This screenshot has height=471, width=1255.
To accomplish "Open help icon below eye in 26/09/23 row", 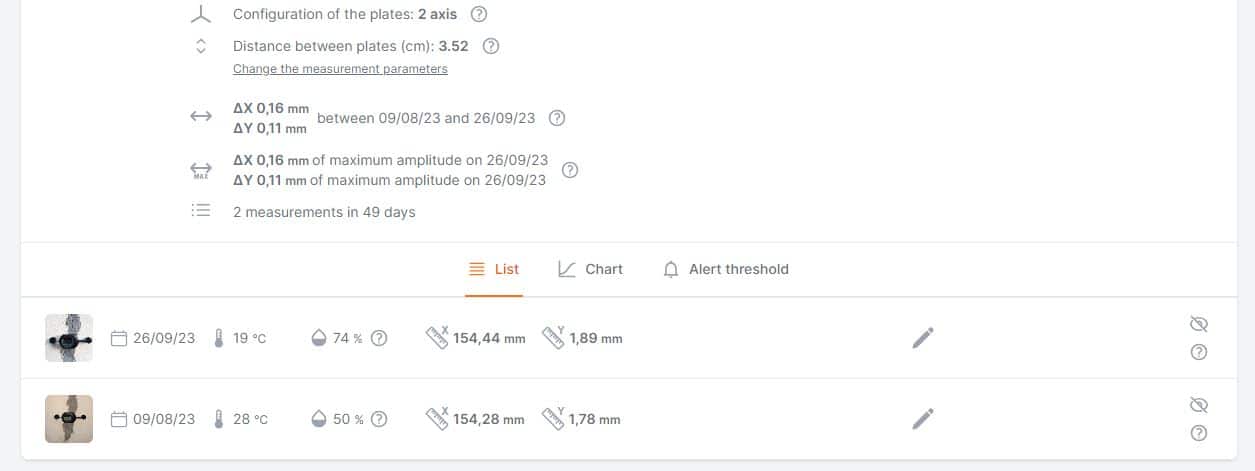I will [x=1200, y=352].
